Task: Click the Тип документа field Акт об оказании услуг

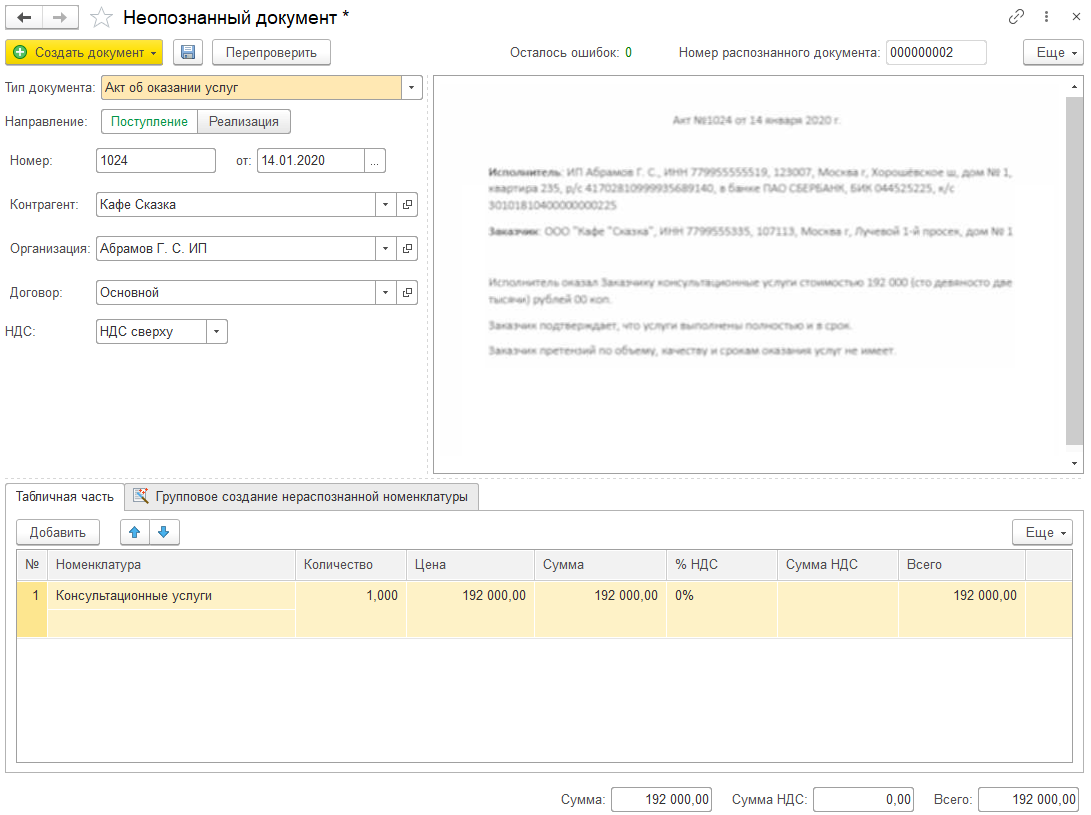Action: coord(252,88)
